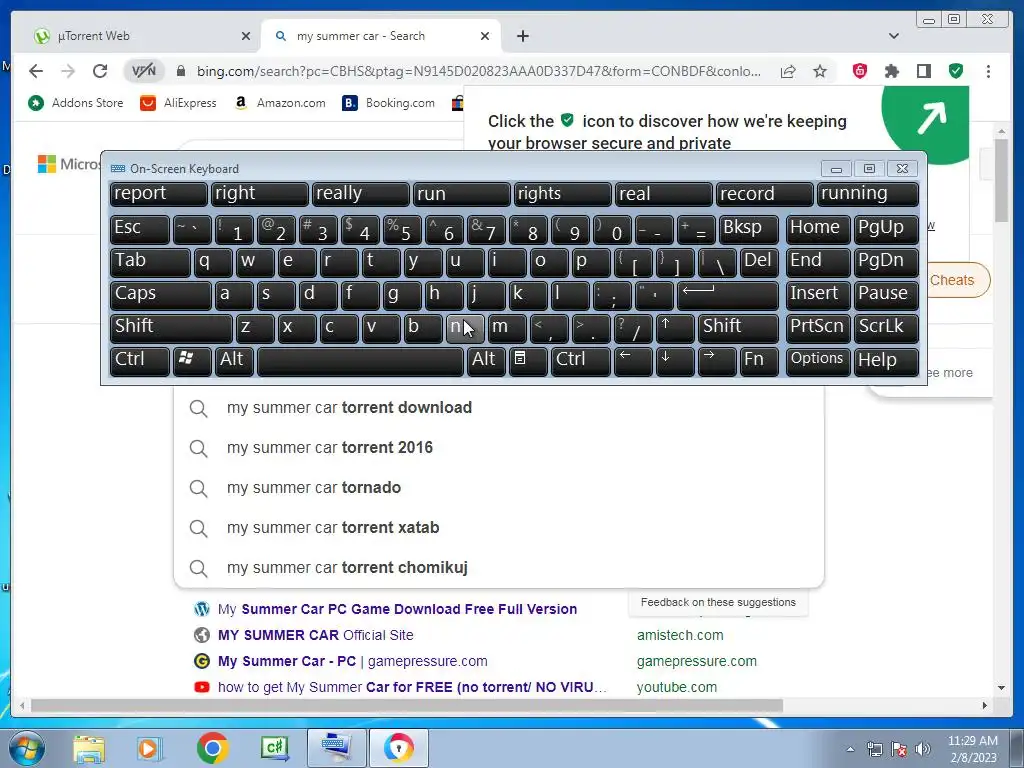Click the left arrow key on keyboard
This screenshot has height=768, width=1024.
coord(633,360)
